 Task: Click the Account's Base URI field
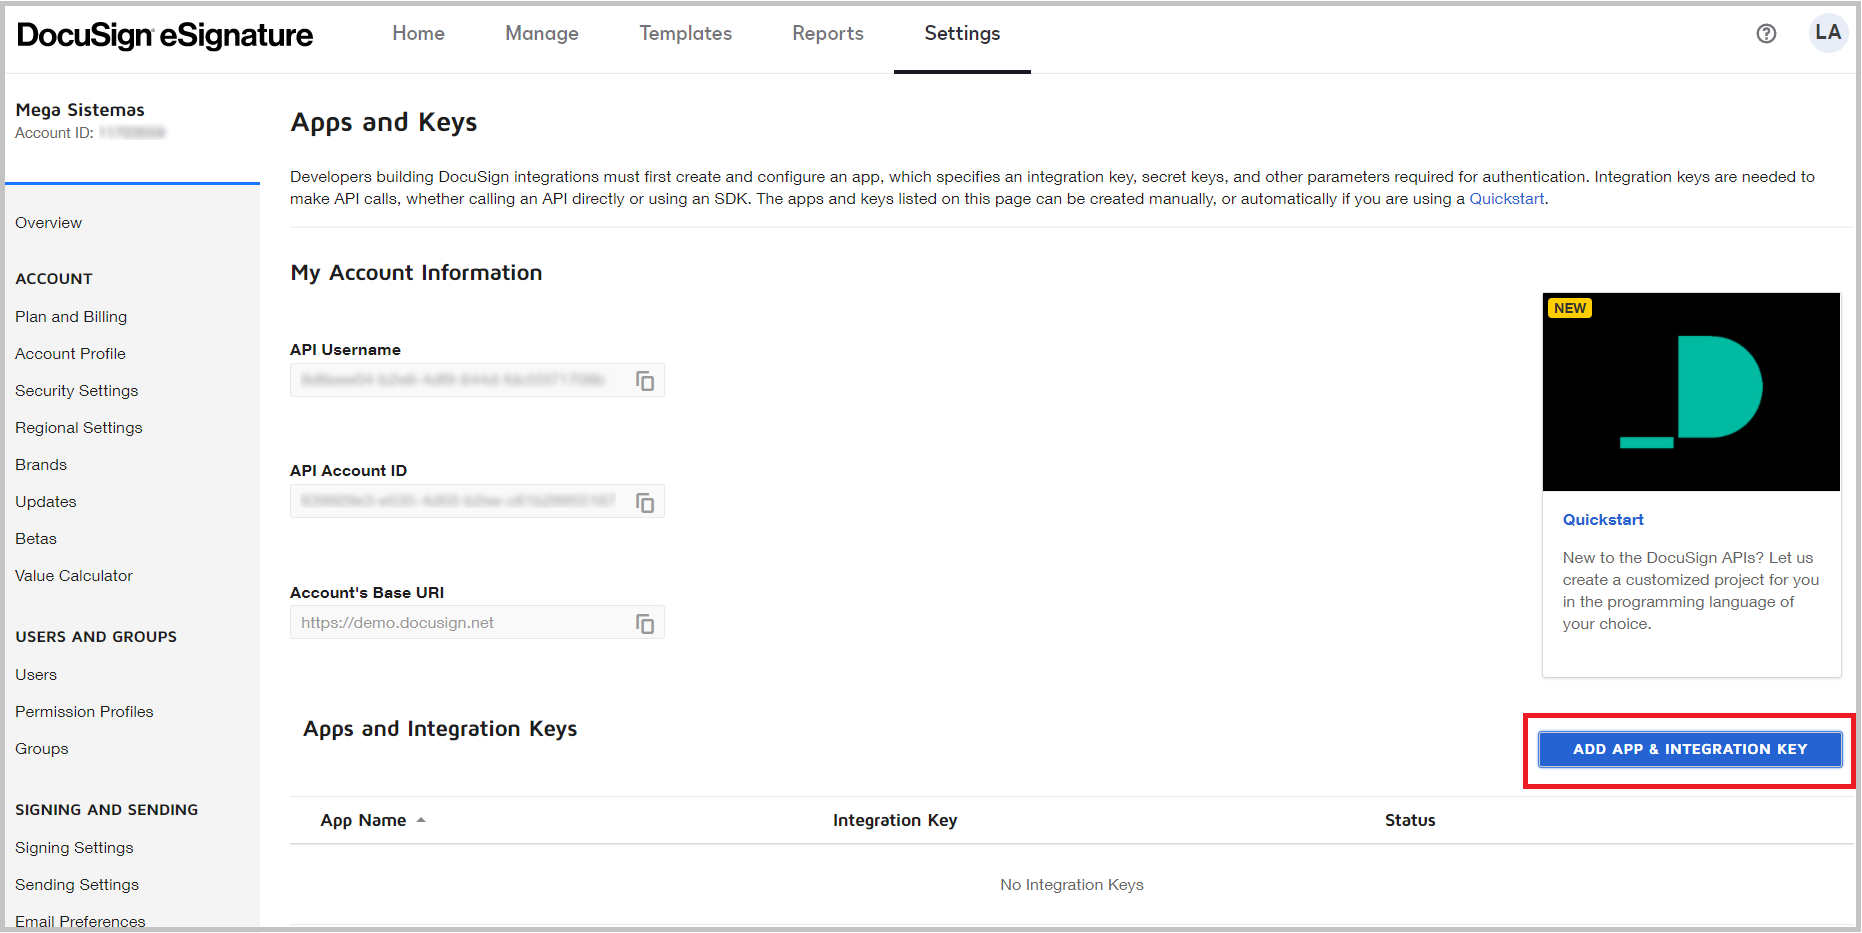[460, 623]
